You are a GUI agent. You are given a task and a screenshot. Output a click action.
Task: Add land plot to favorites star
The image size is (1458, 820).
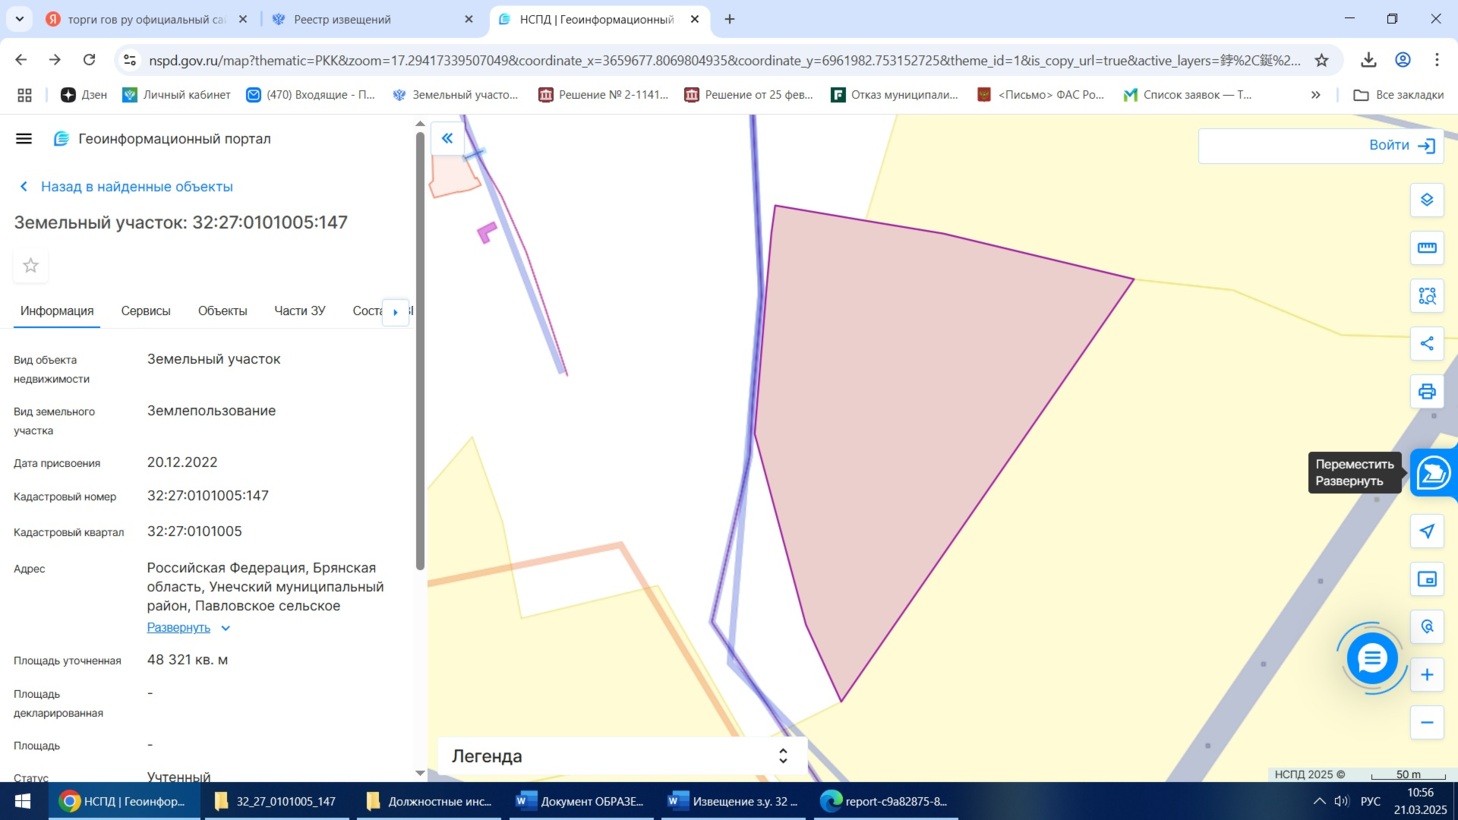(31, 266)
